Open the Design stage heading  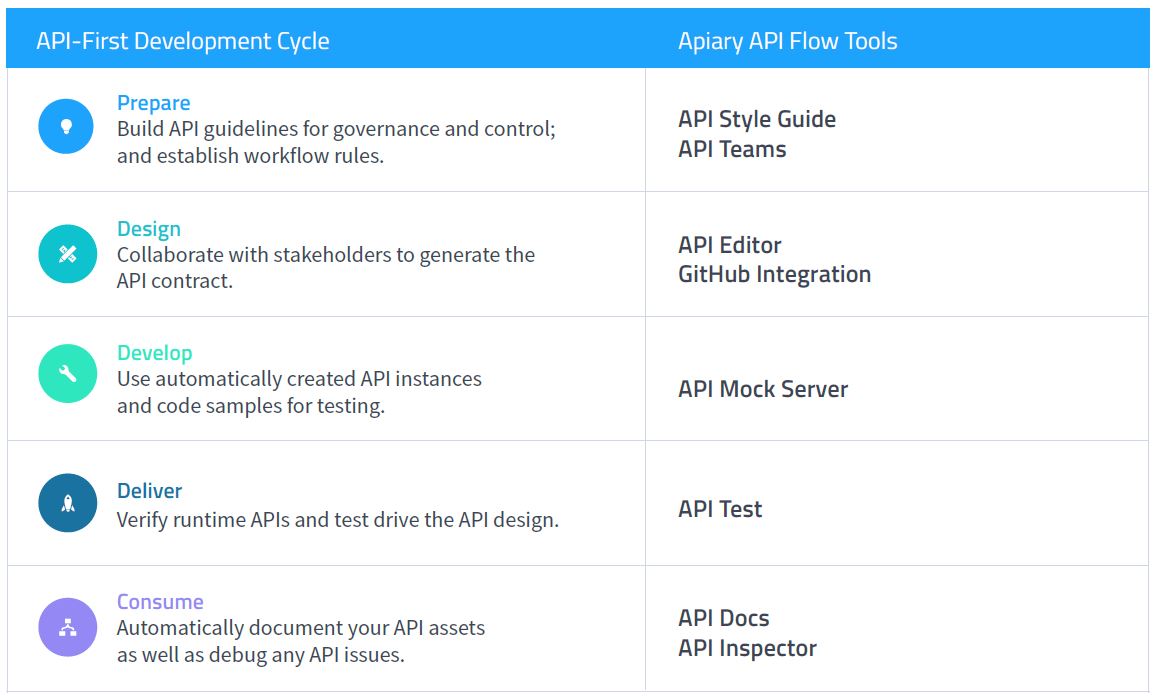tap(149, 229)
